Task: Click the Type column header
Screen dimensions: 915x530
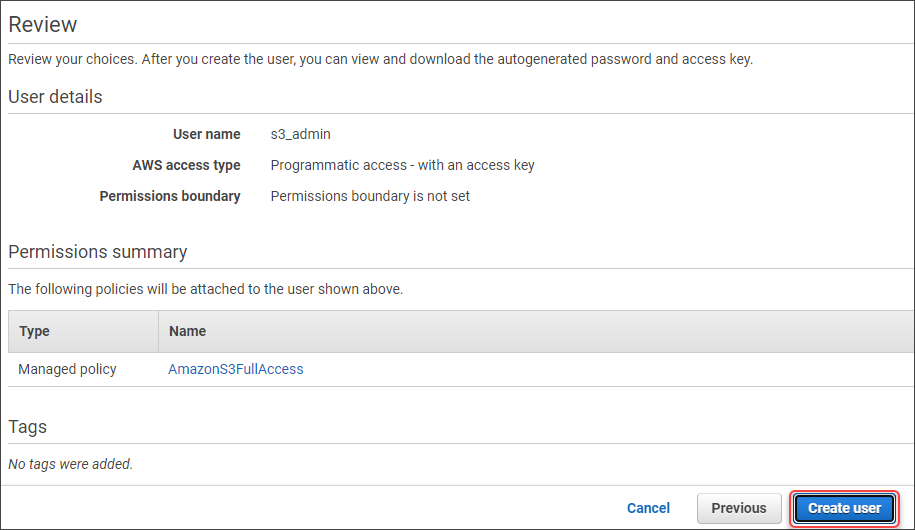Action: coord(34,331)
